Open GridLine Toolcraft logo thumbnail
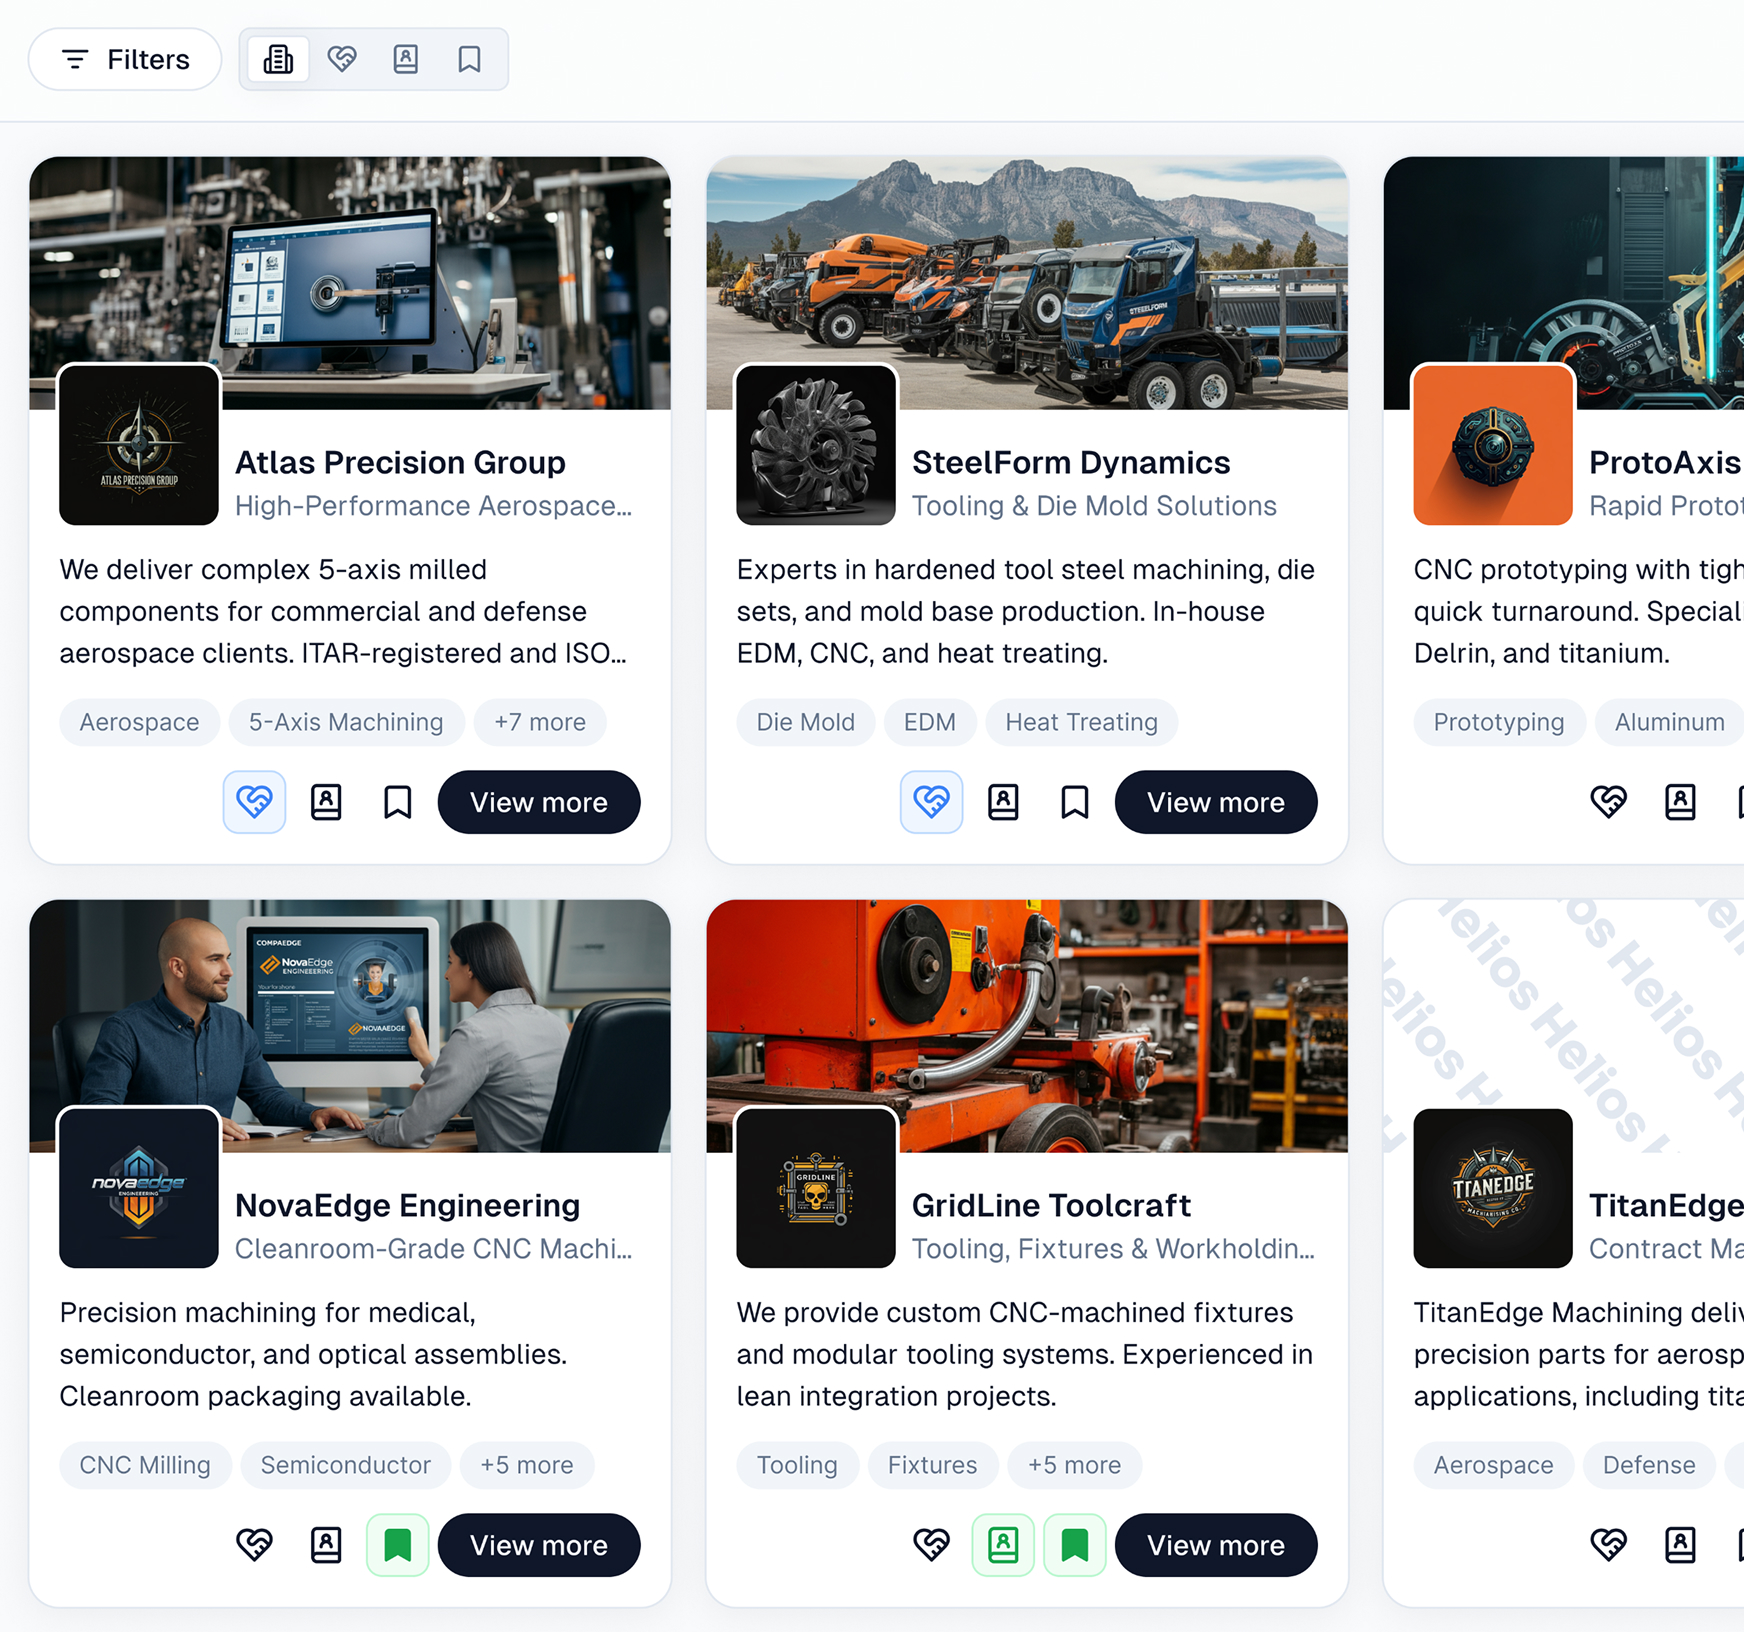1744x1632 pixels. 816,1188
